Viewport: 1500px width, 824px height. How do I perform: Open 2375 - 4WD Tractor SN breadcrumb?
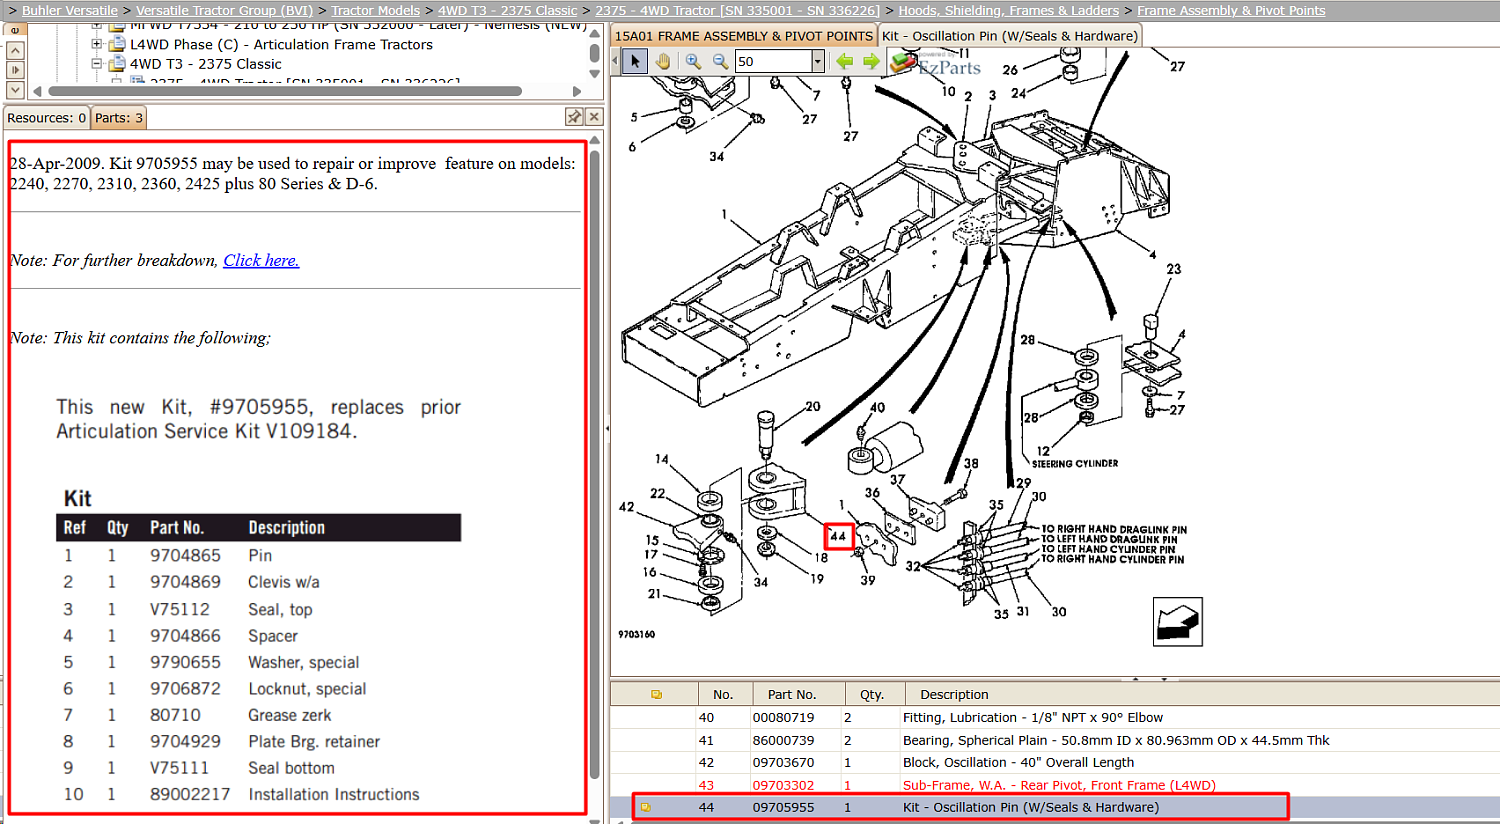[x=738, y=10]
